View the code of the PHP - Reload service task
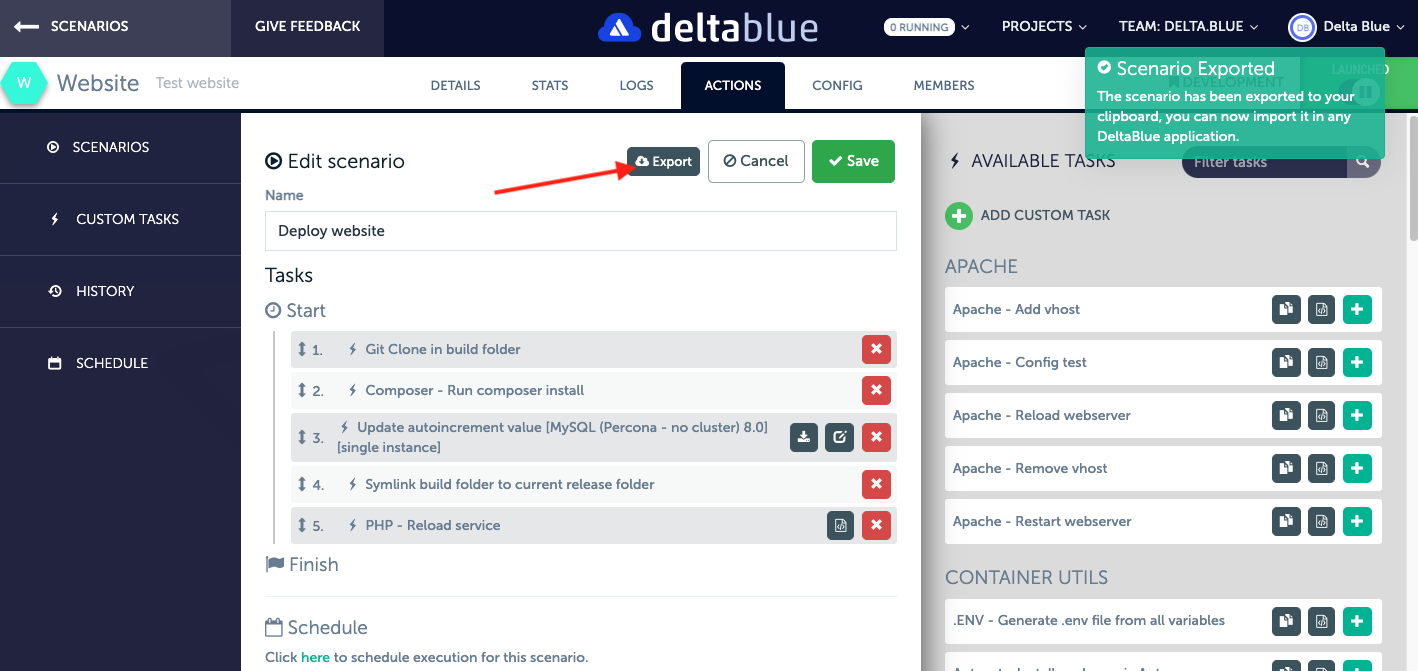The height and width of the screenshot is (671, 1418). 841,525
